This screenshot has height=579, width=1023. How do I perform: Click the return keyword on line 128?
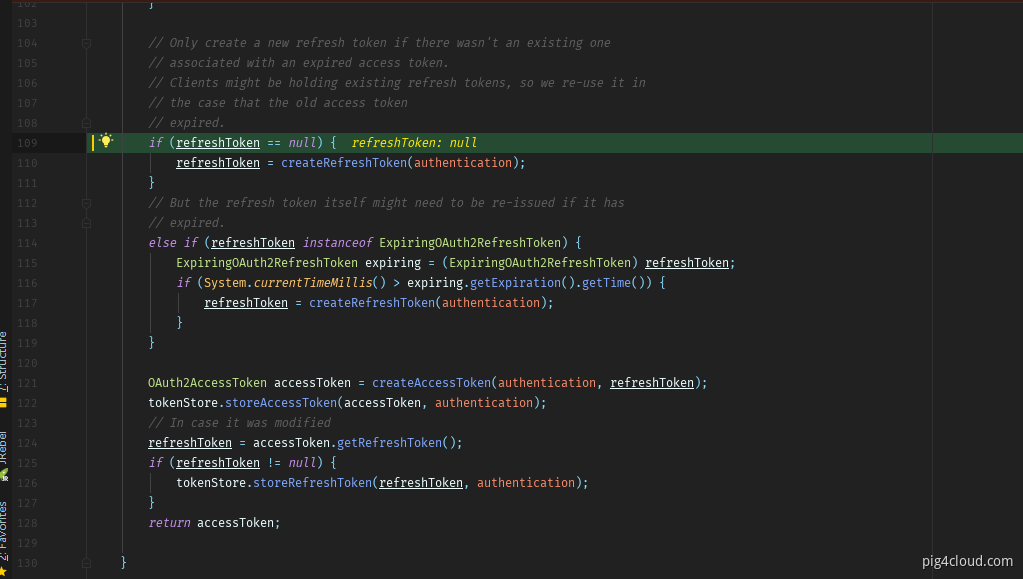pos(170,523)
